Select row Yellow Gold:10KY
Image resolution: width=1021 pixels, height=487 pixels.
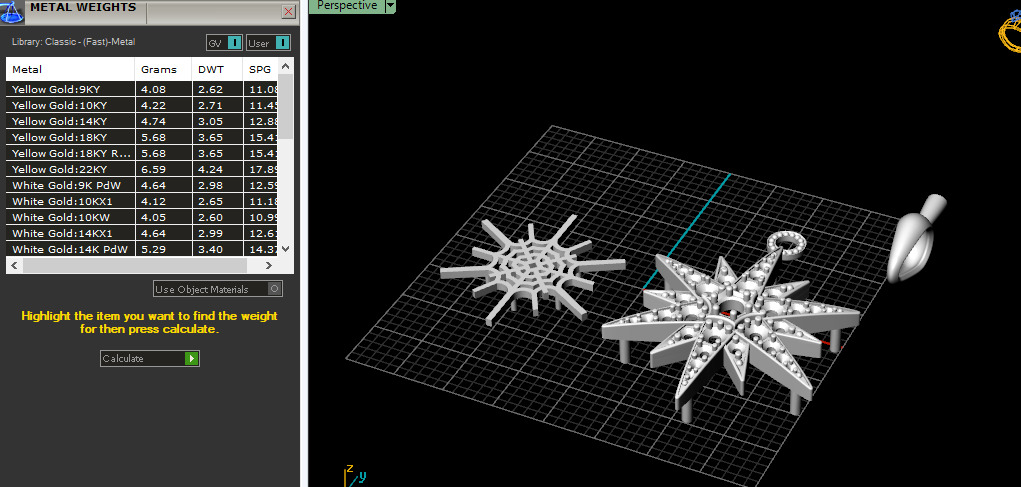tap(142, 105)
